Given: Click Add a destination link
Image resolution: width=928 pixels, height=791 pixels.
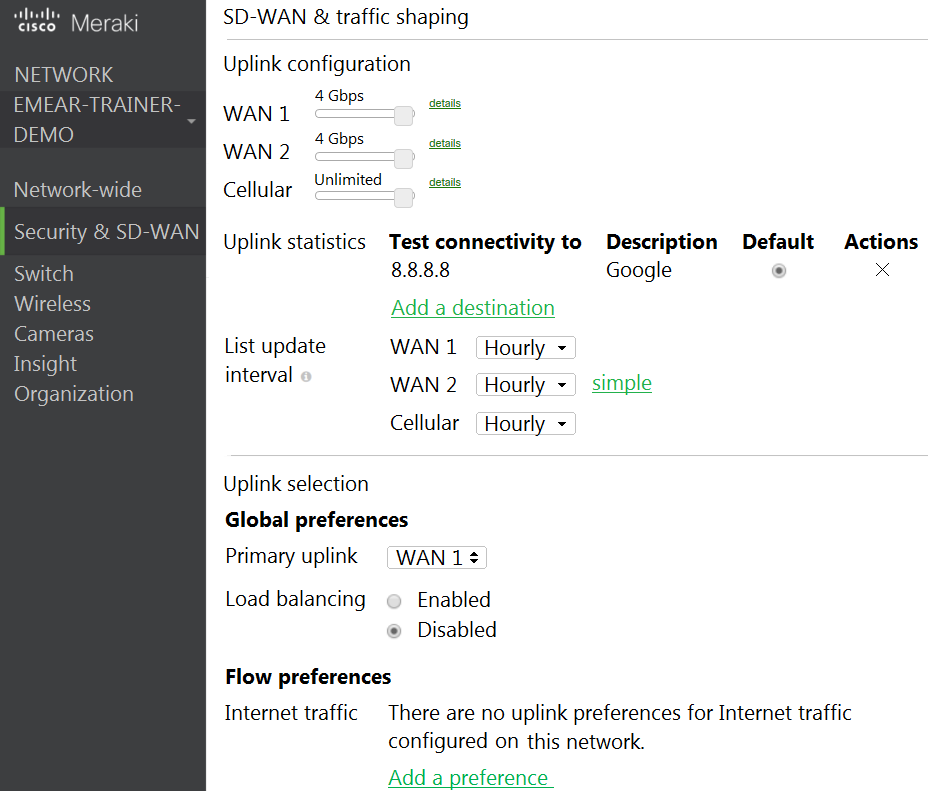Looking at the screenshot, I should [473, 308].
